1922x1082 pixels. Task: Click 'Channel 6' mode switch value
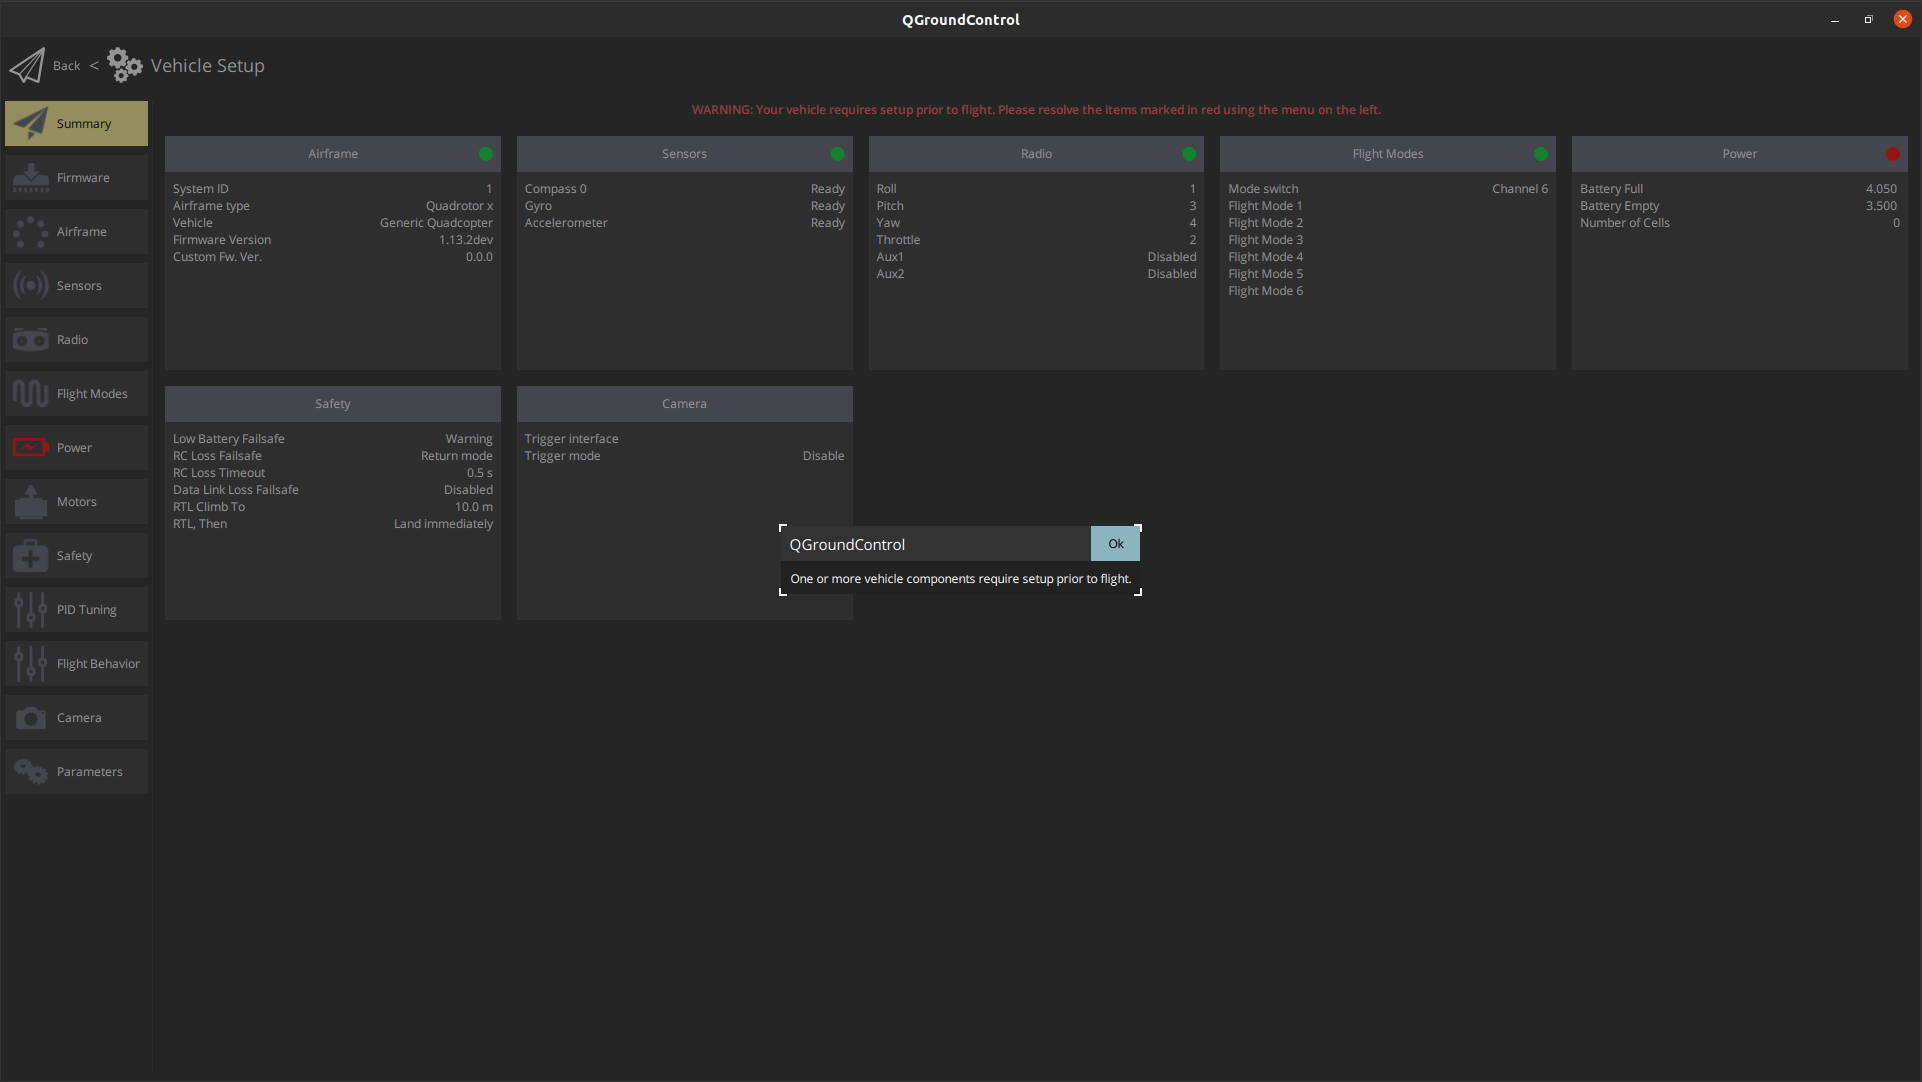click(1520, 189)
